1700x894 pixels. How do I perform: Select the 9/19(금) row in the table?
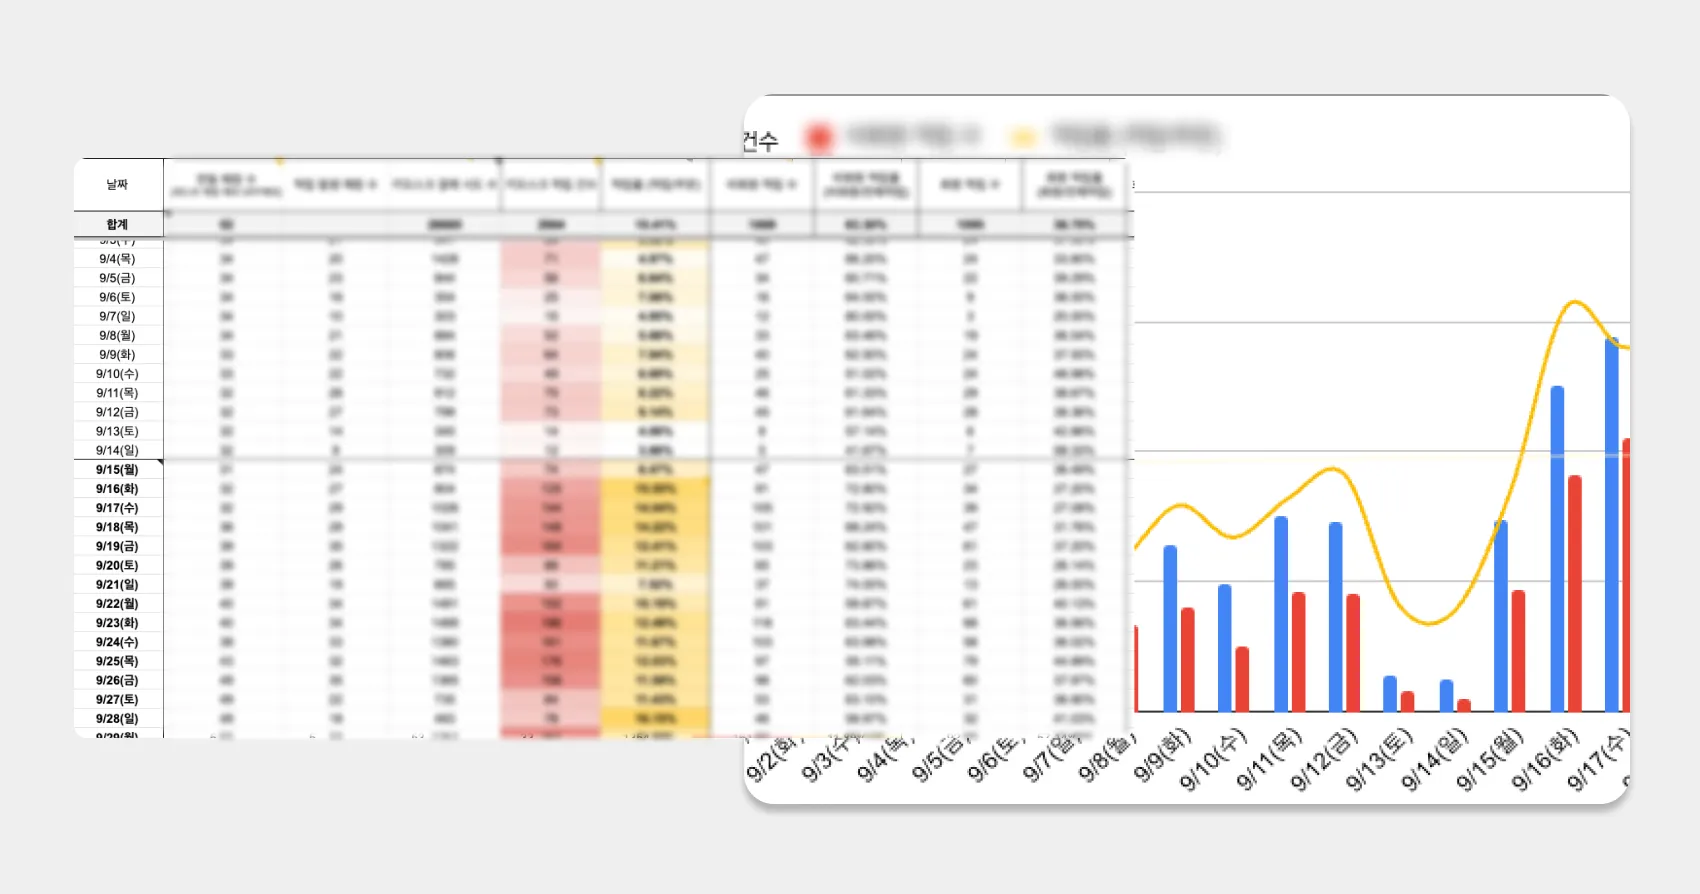(118, 547)
